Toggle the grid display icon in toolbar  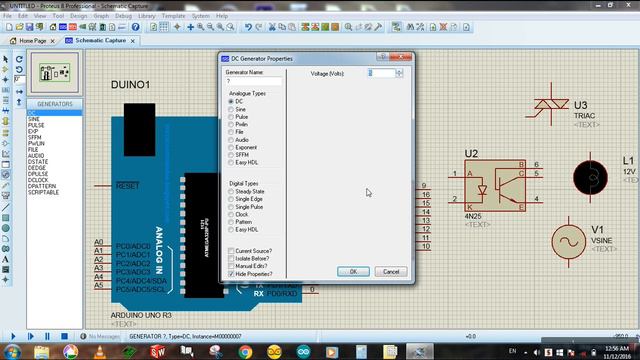click(x=164, y=27)
